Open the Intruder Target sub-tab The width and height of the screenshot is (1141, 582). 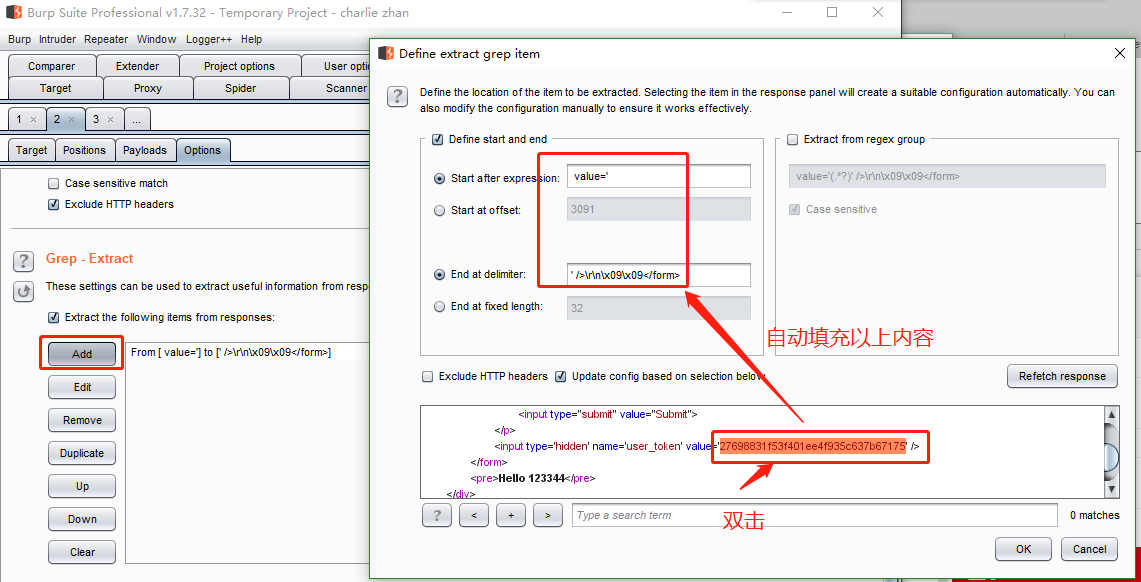click(31, 150)
